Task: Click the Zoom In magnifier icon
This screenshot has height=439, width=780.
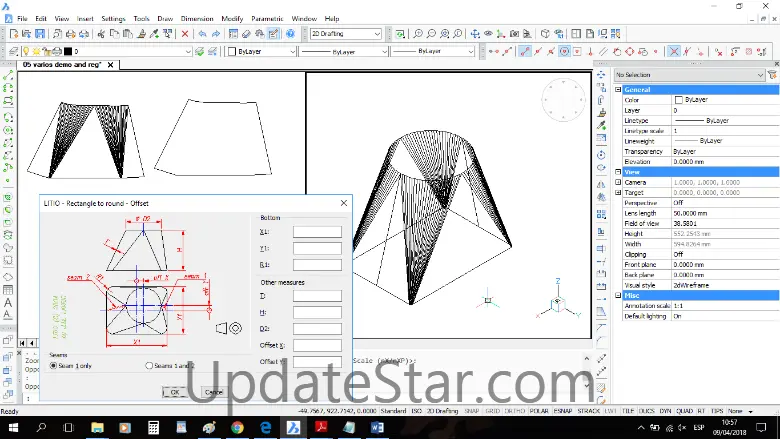Action: click(x=418, y=34)
